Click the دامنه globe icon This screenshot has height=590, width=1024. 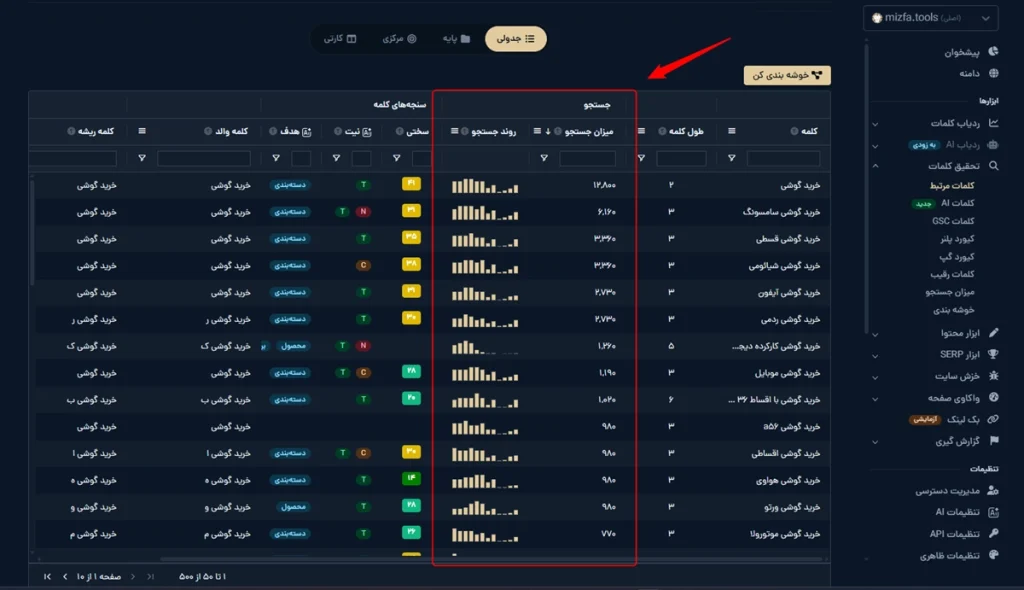pos(993,73)
